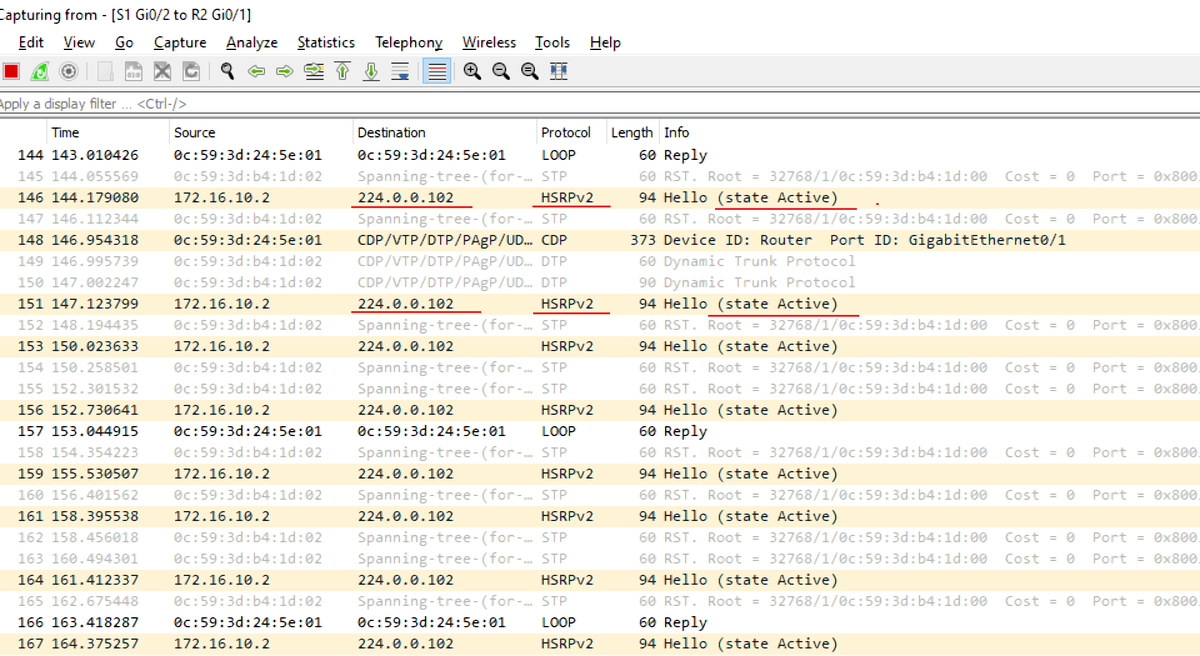Select packet 162 at time 158.456018
This screenshot has height=656, width=1200.
(600, 538)
